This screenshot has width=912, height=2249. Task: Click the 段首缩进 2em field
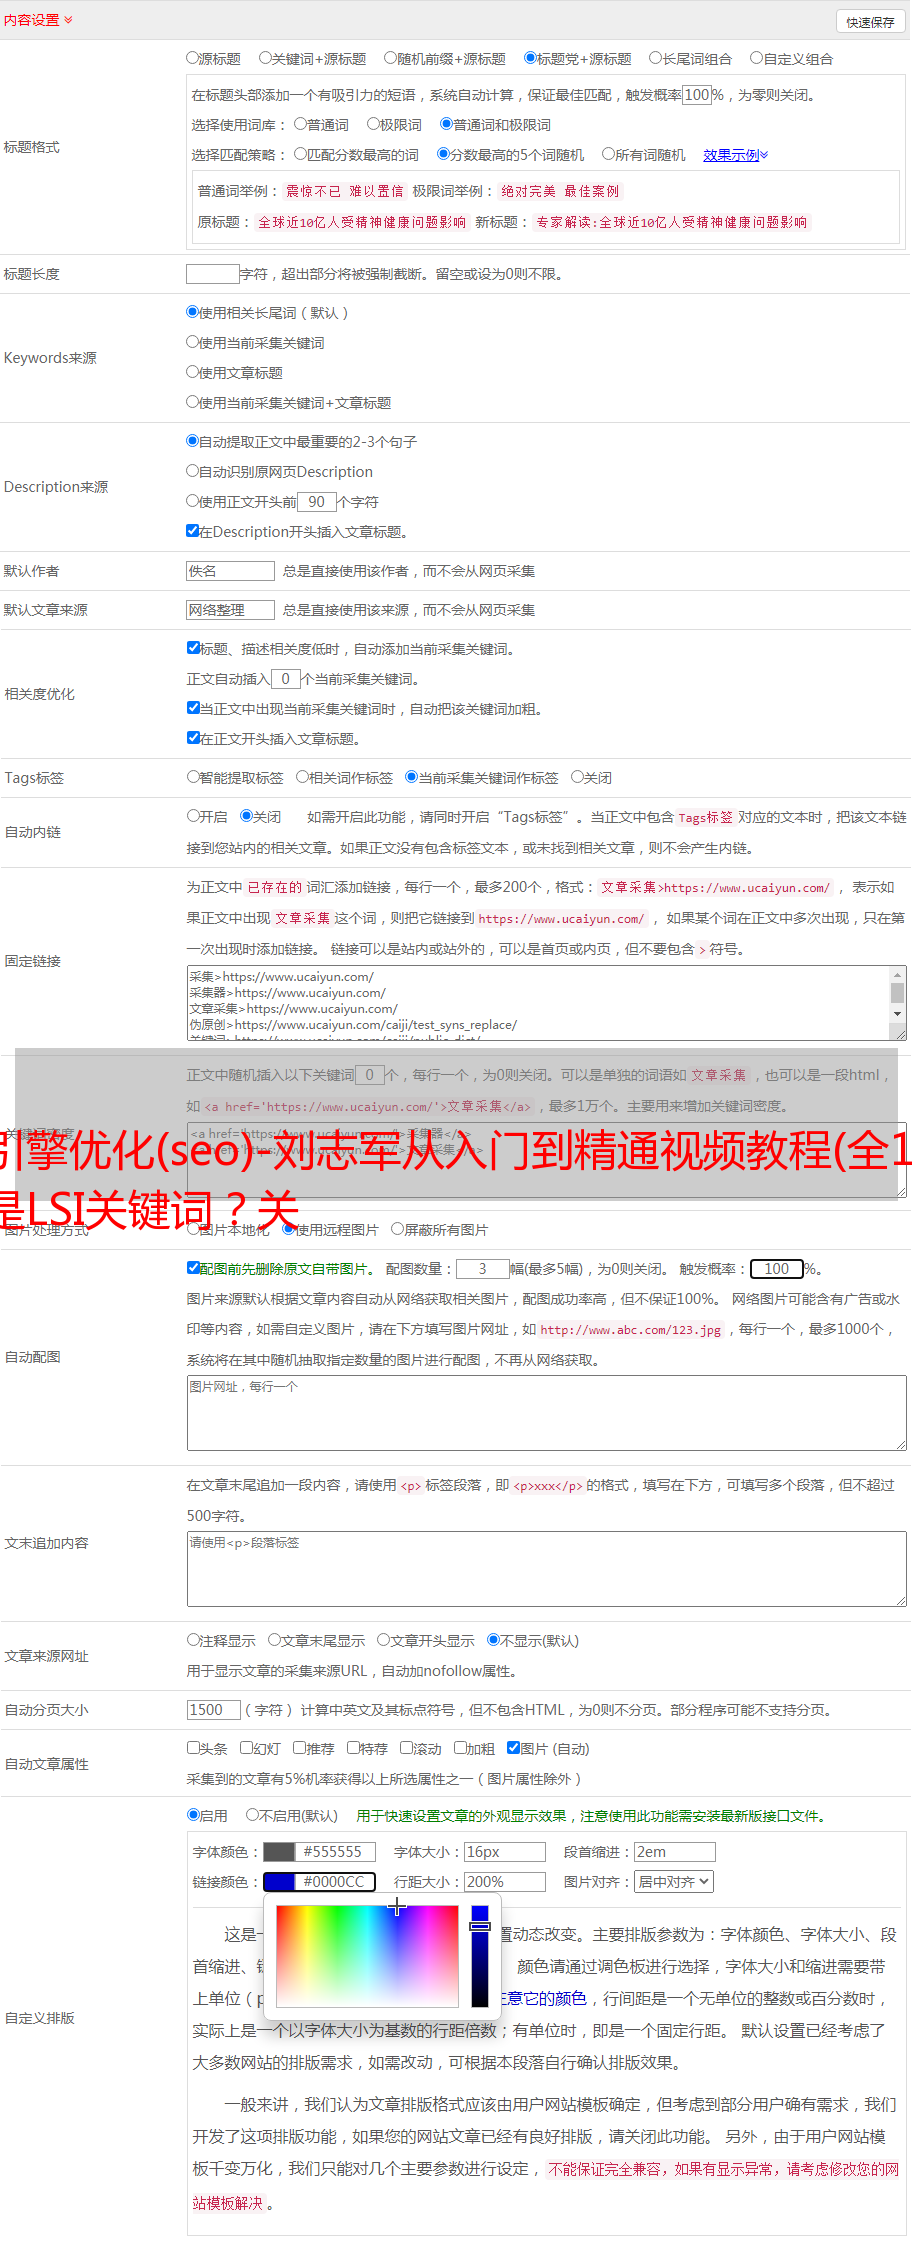[676, 1852]
